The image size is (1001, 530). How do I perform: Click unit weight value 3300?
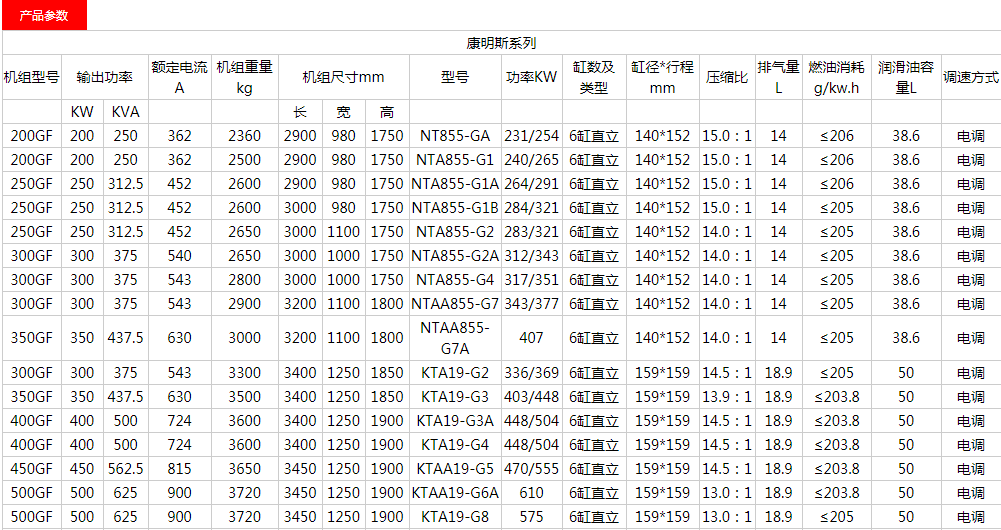[x=245, y=373]
